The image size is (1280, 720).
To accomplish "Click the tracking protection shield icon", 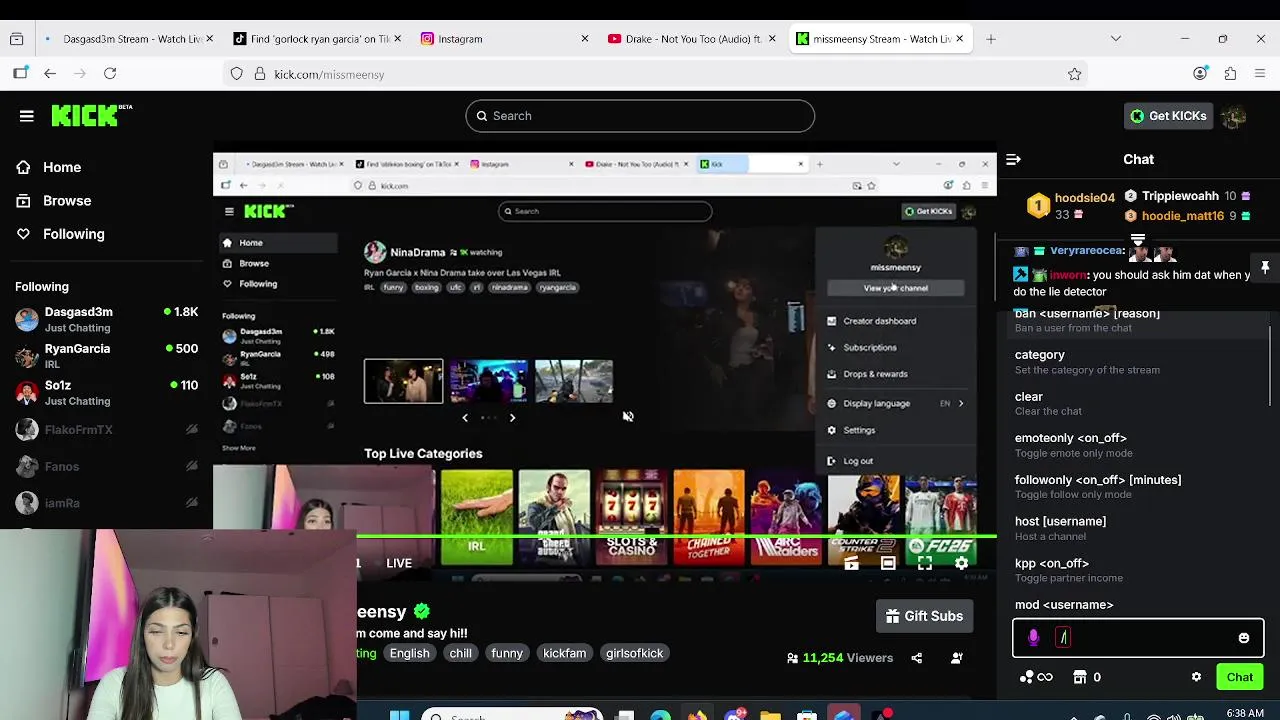I will (x=236, y=74).
